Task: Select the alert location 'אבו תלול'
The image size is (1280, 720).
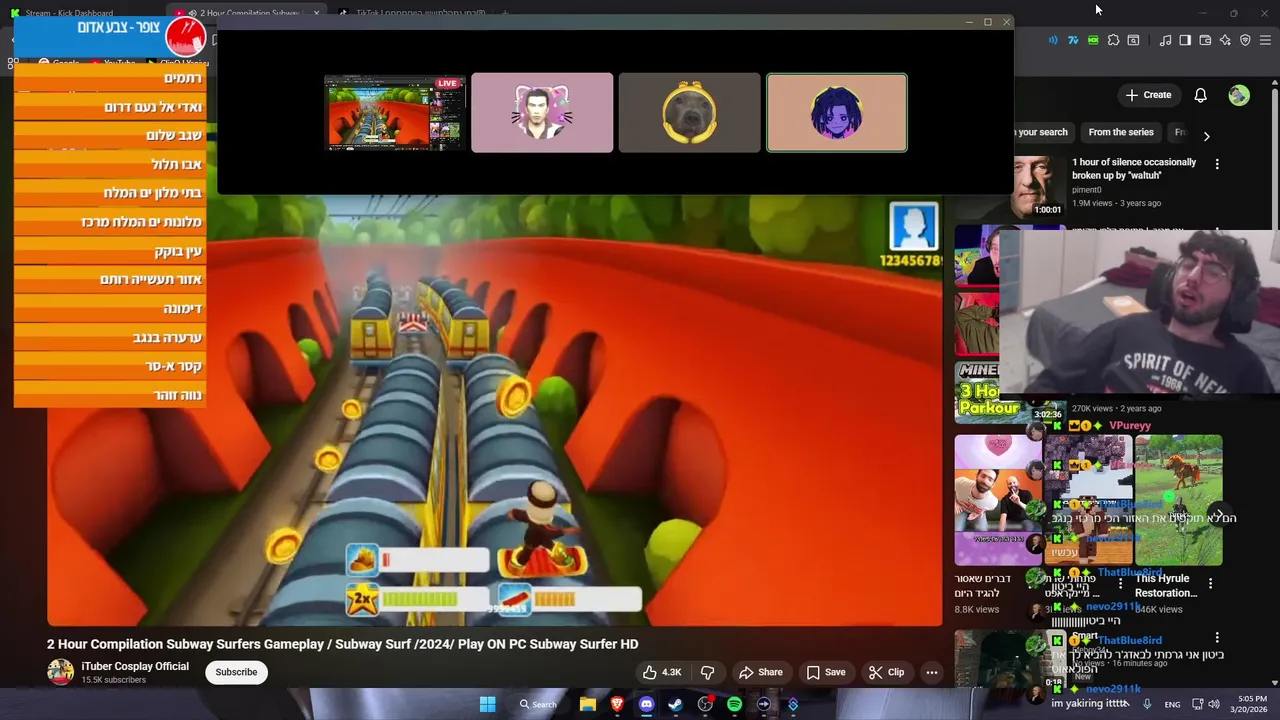Action: click(x=110, y=164)
